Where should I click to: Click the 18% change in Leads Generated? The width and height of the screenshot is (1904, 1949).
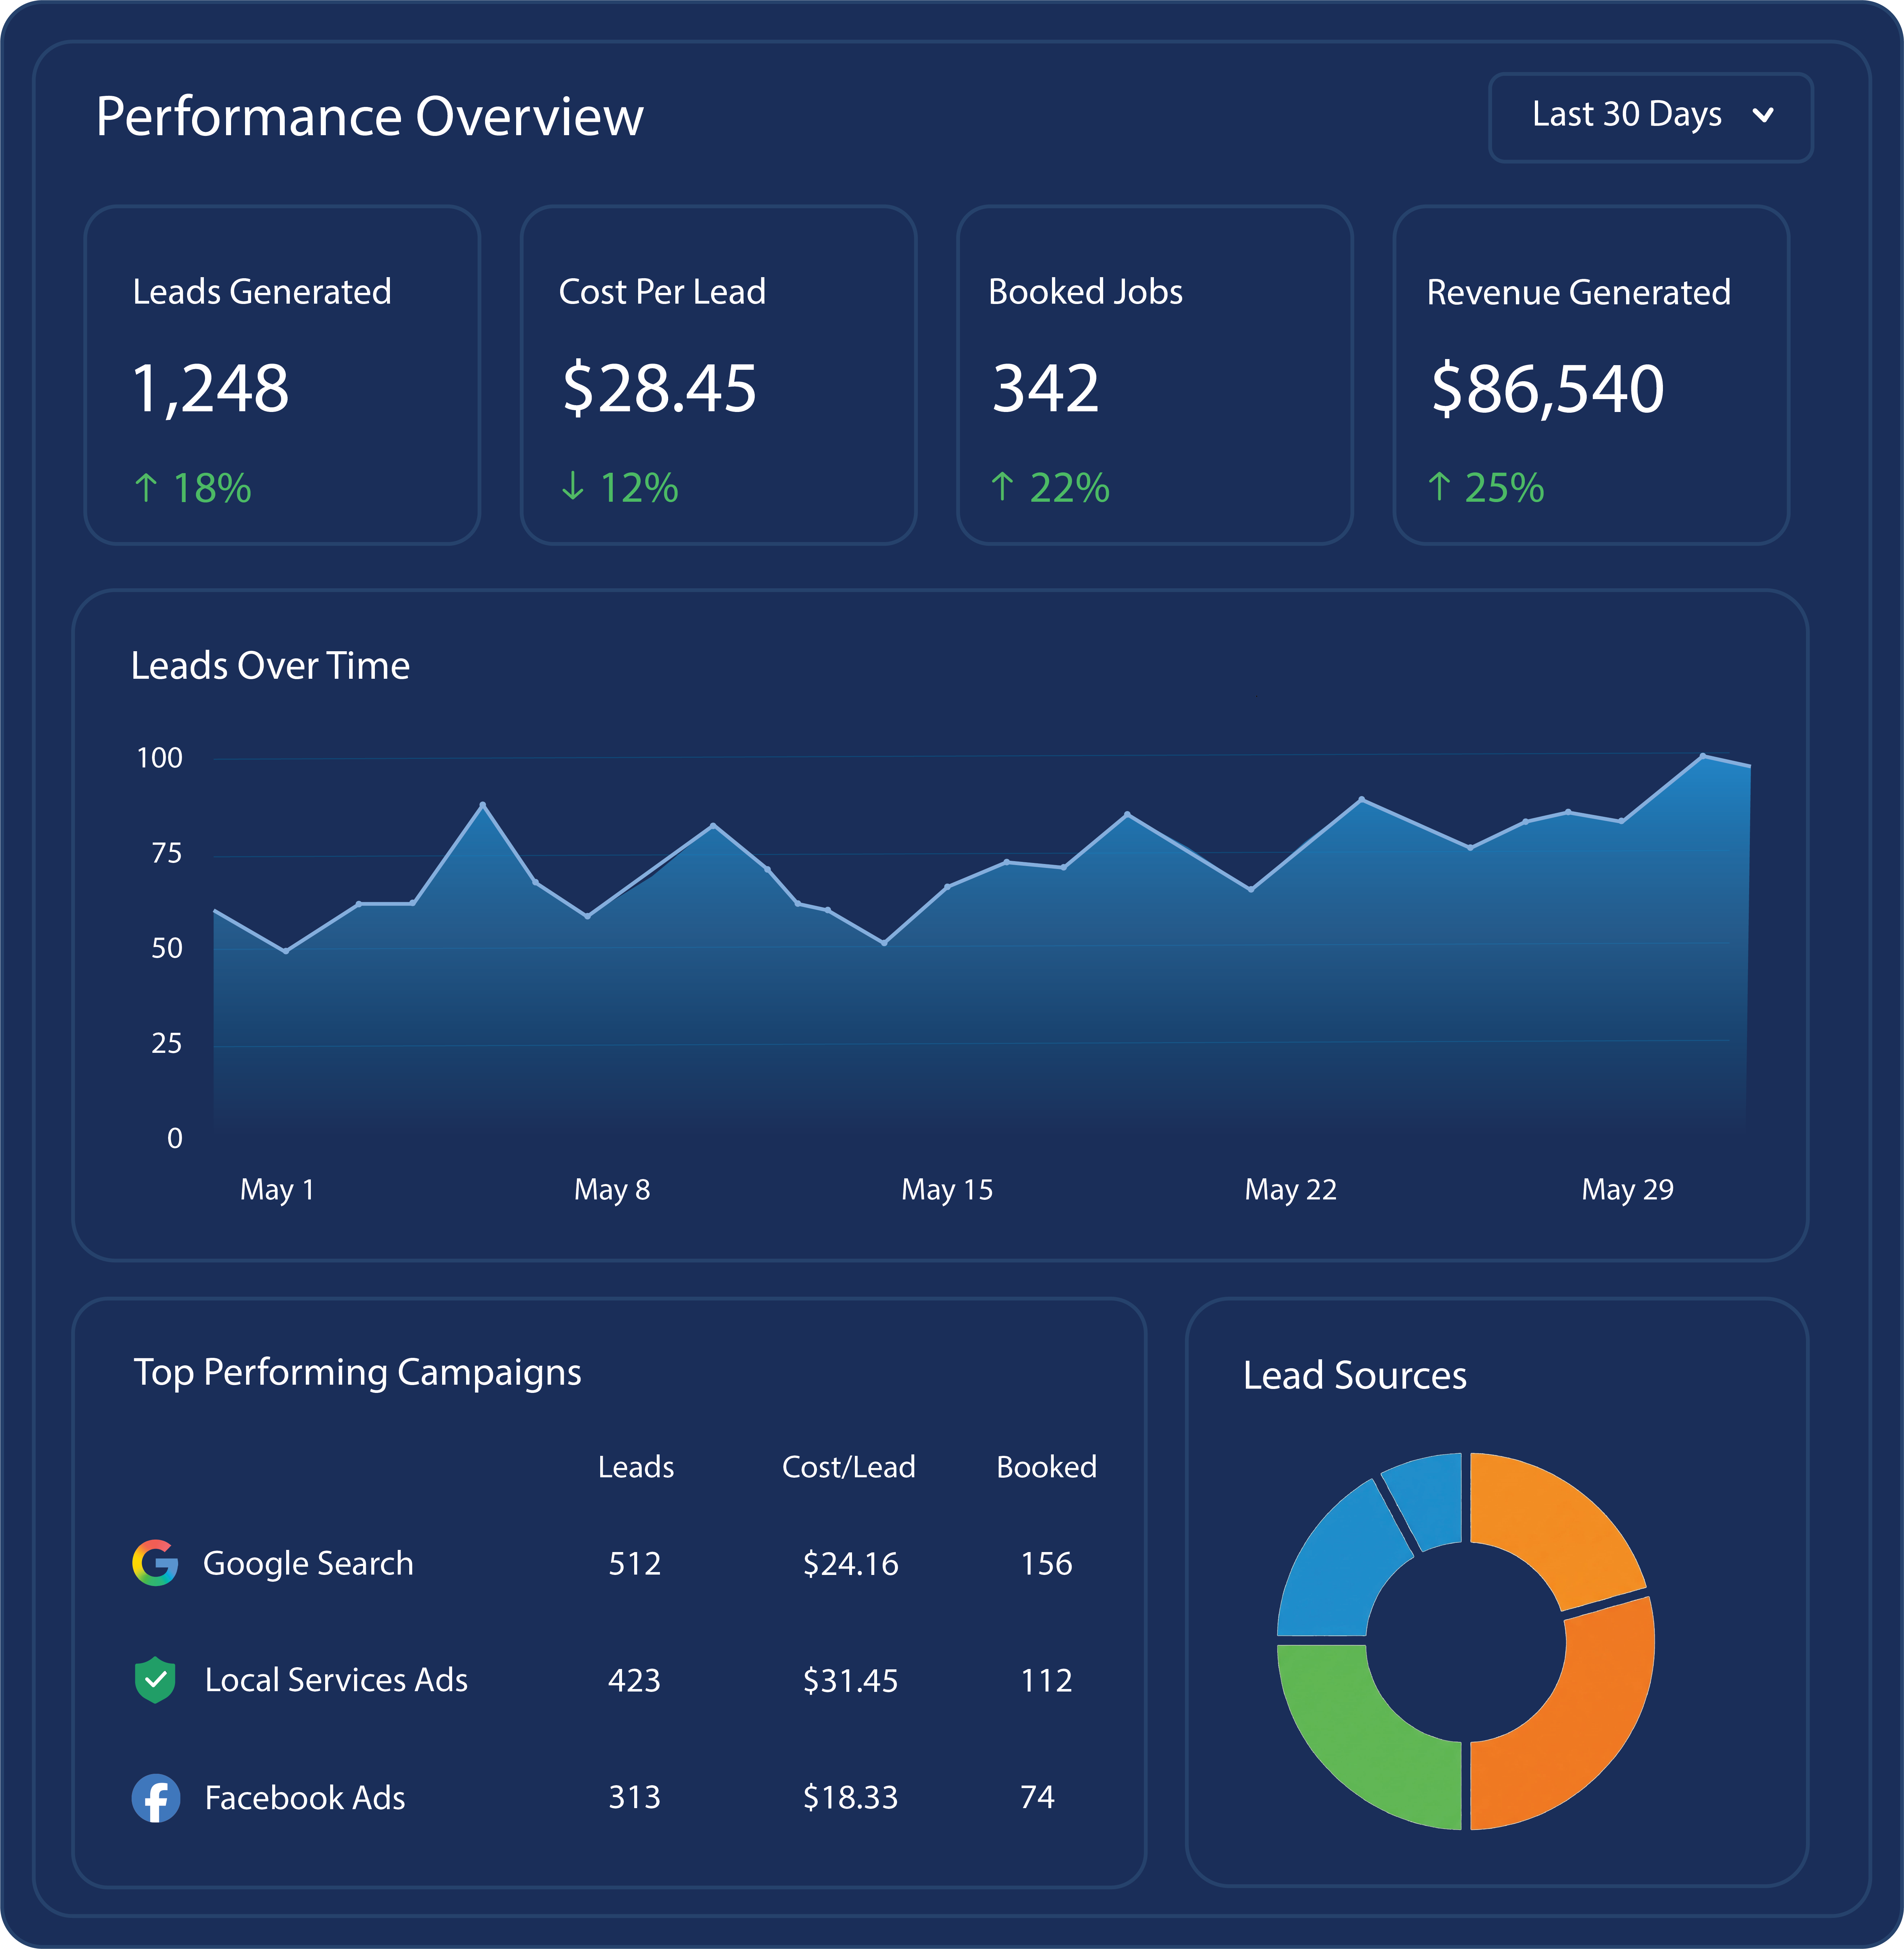pyautogui.click(x=212, y=488)
